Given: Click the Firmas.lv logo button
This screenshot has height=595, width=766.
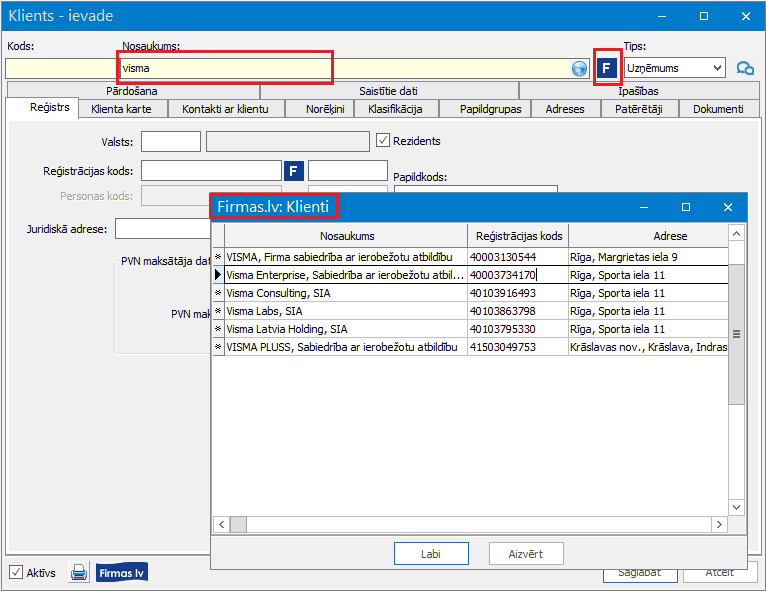Looking at the screenshot, I should [x=122, y=572].
